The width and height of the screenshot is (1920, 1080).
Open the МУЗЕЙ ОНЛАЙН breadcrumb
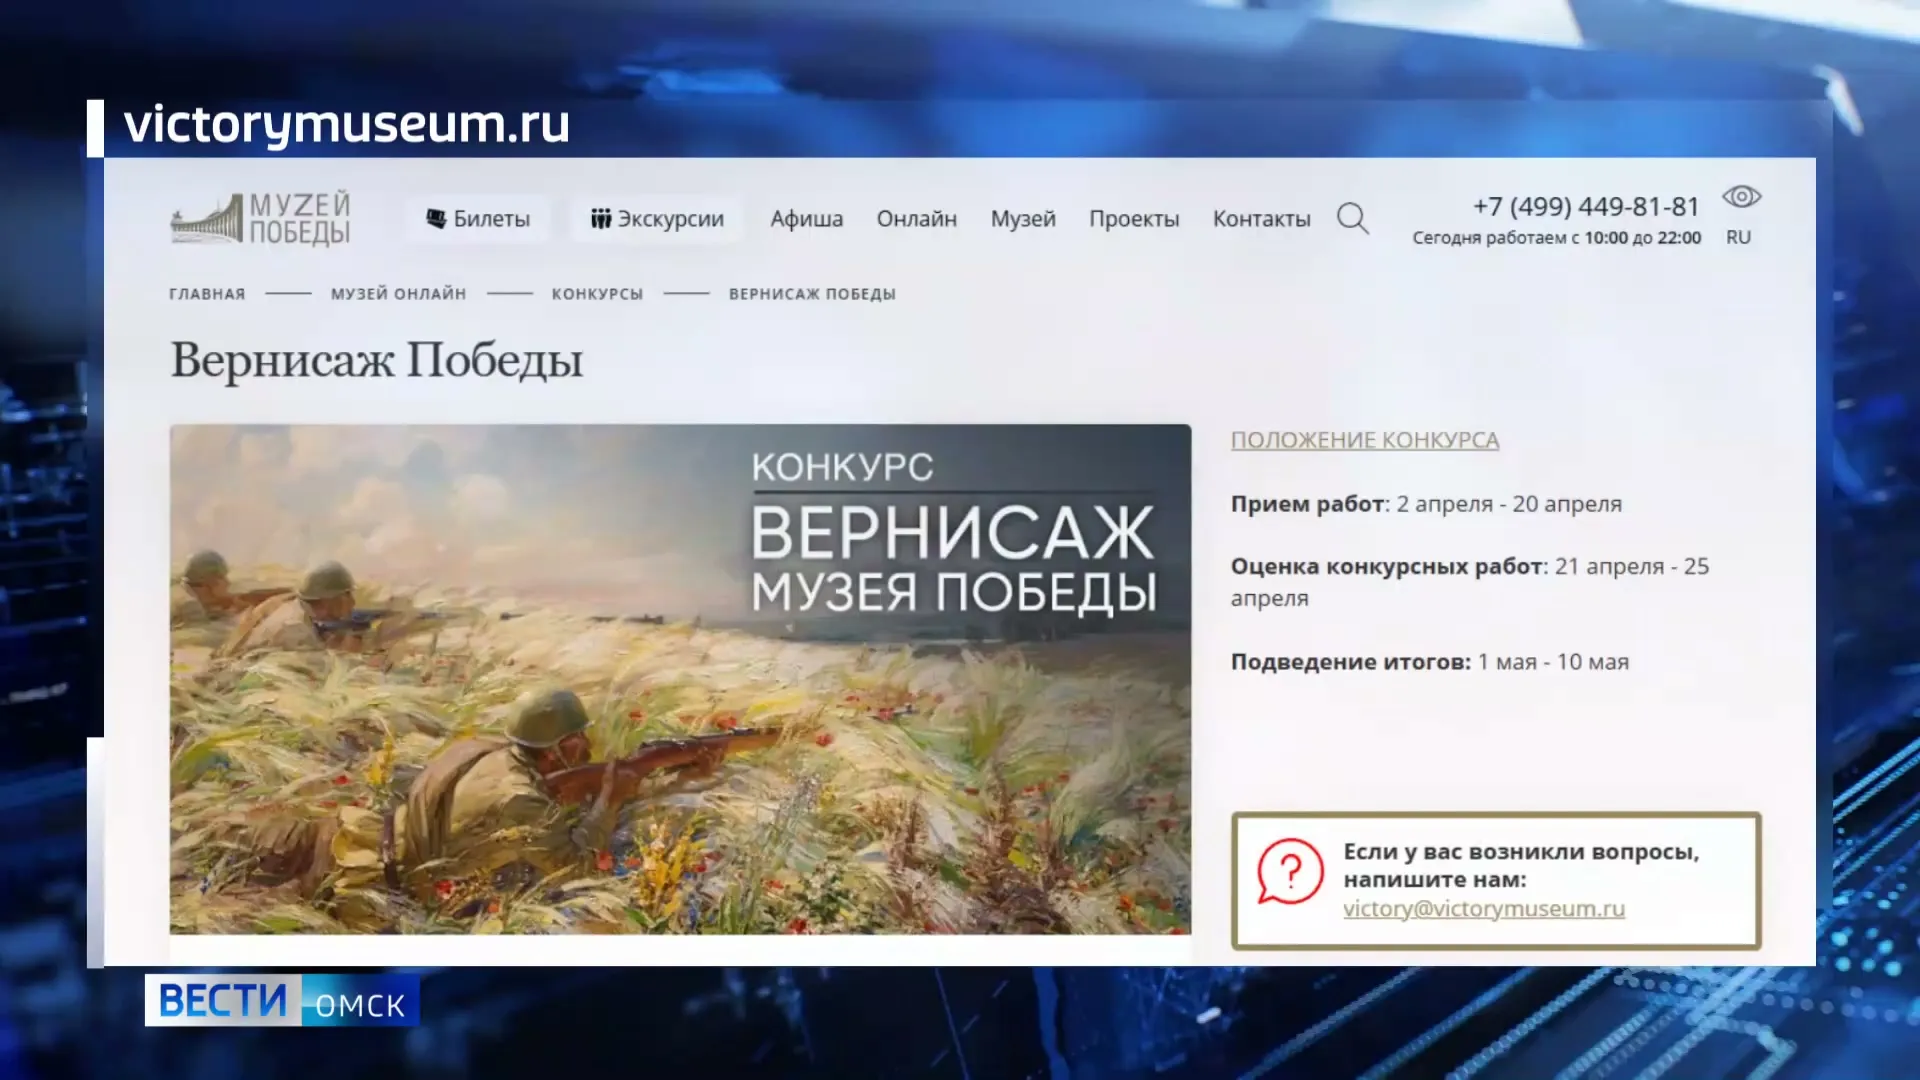pyautogui.click(x=397, y=293)
